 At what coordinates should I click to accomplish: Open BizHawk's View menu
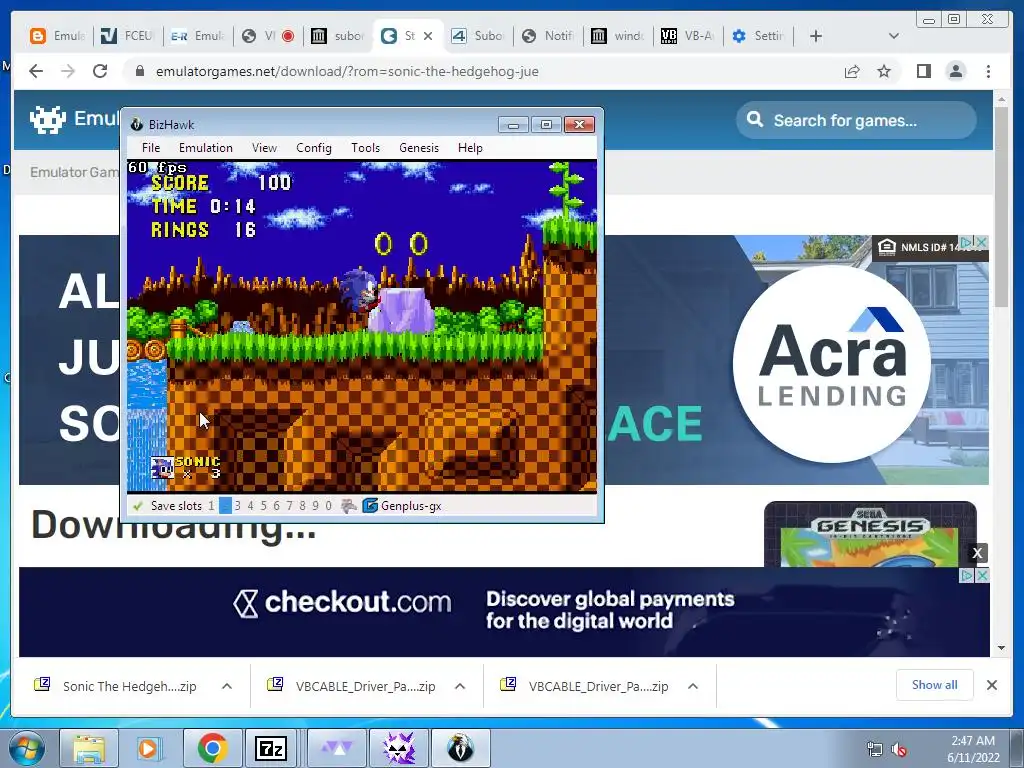pos(264,148)
